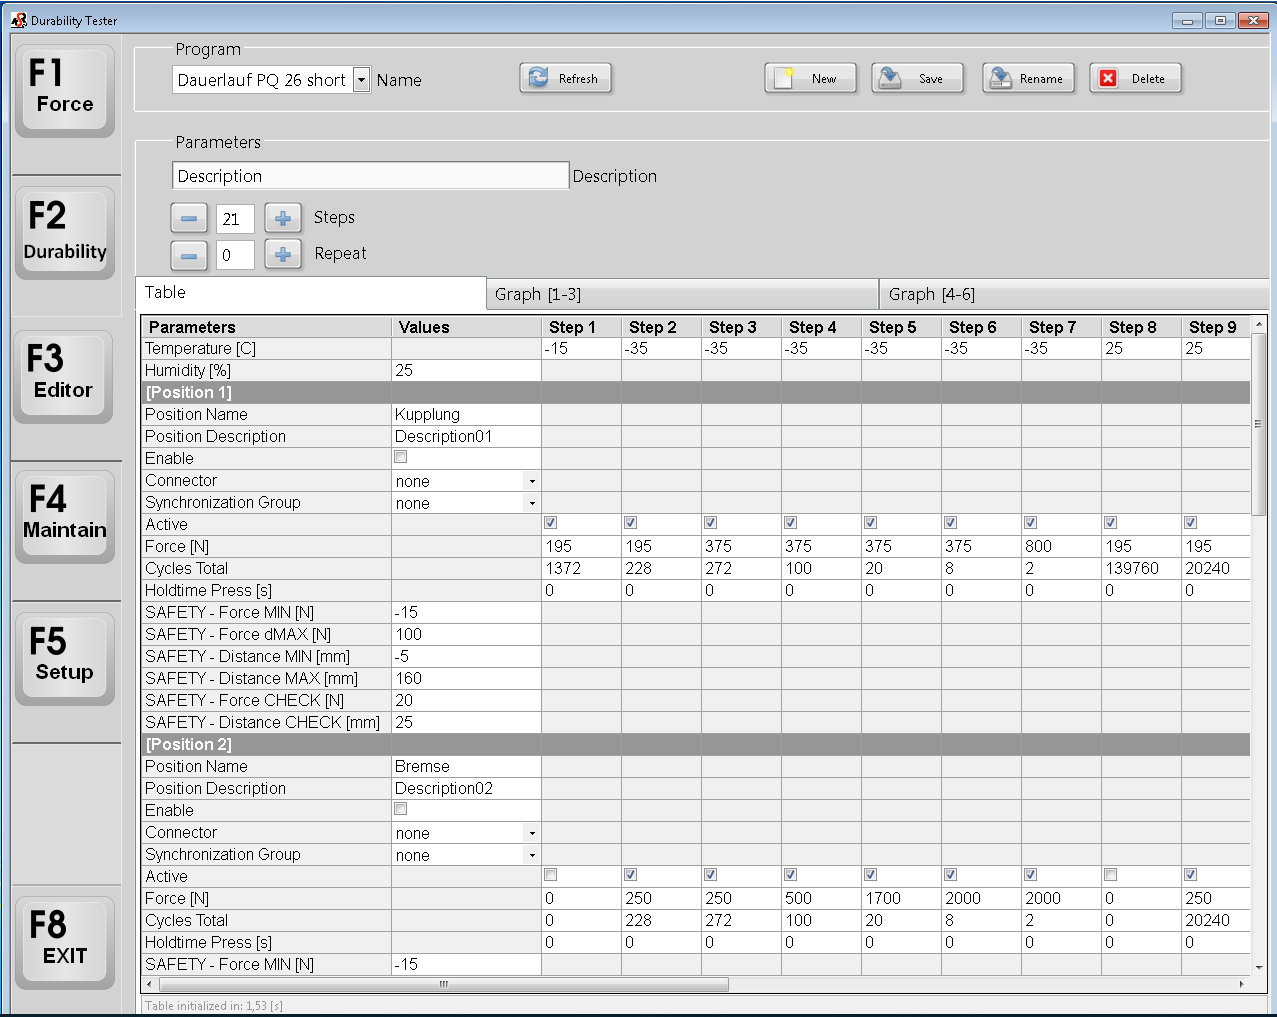This screenshot has height=1017, width=1277.
Task: Refresh the program list
Action: 565,78
